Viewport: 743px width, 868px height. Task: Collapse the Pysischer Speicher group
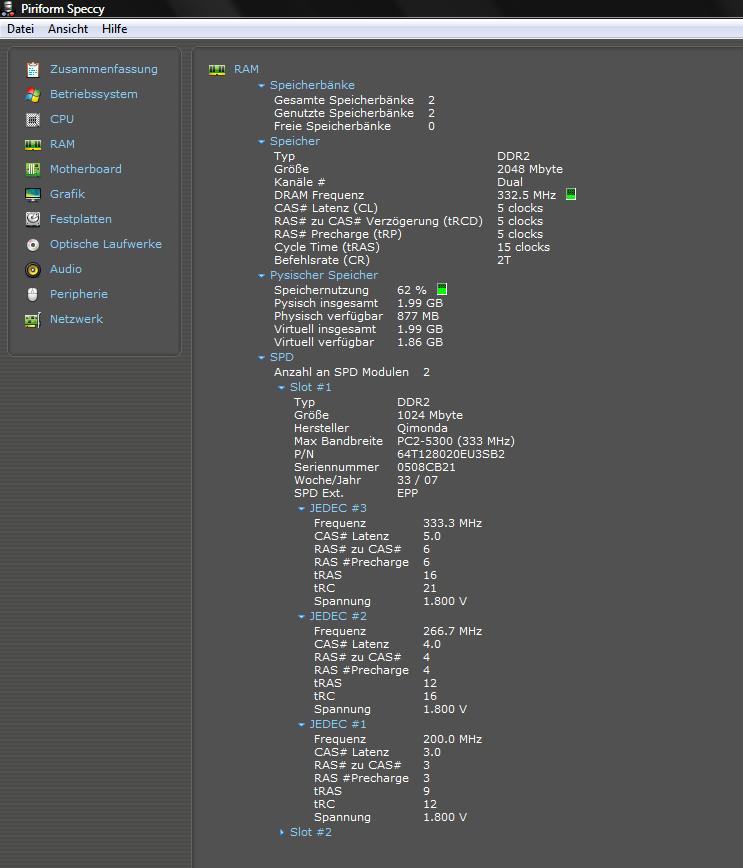261,276
